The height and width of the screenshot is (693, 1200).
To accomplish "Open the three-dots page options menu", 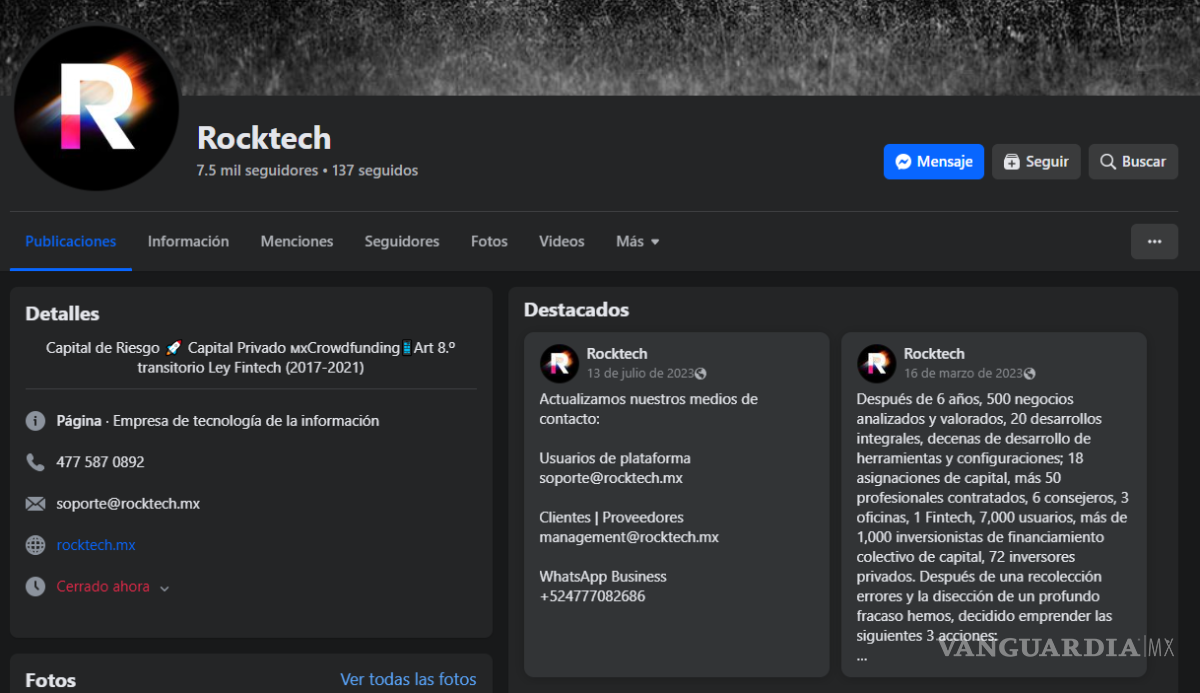I will pos(1154,241).
